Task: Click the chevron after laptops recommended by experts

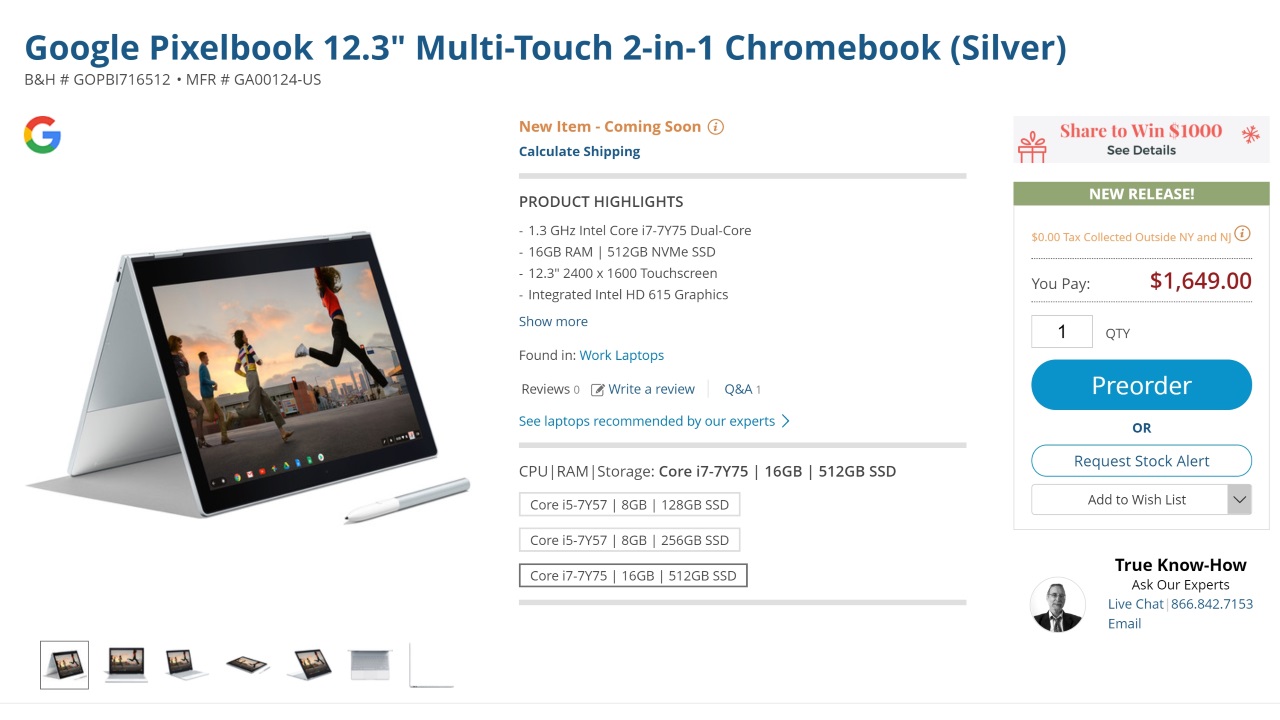Action: click(785, 421)
